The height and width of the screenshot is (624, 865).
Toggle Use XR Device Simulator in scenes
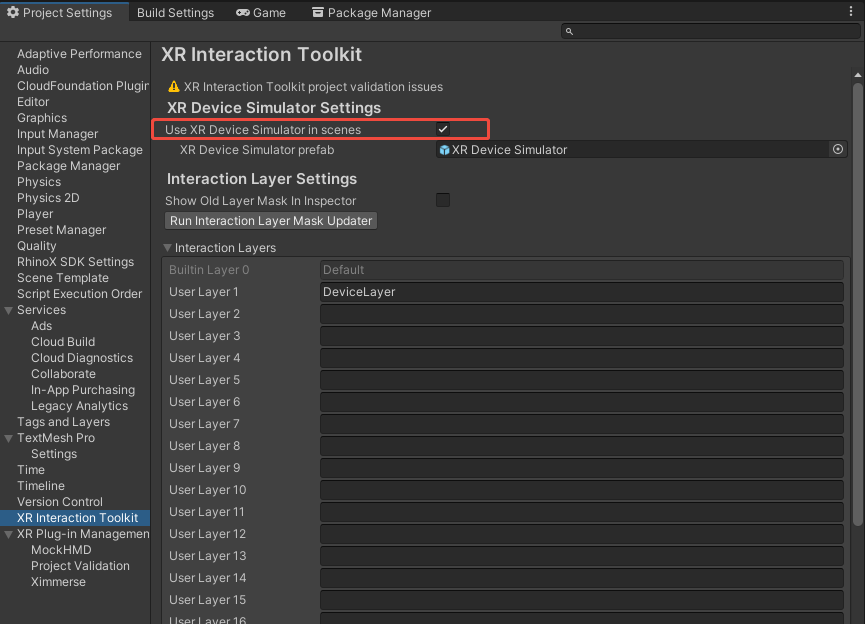[x=443, y=129]
